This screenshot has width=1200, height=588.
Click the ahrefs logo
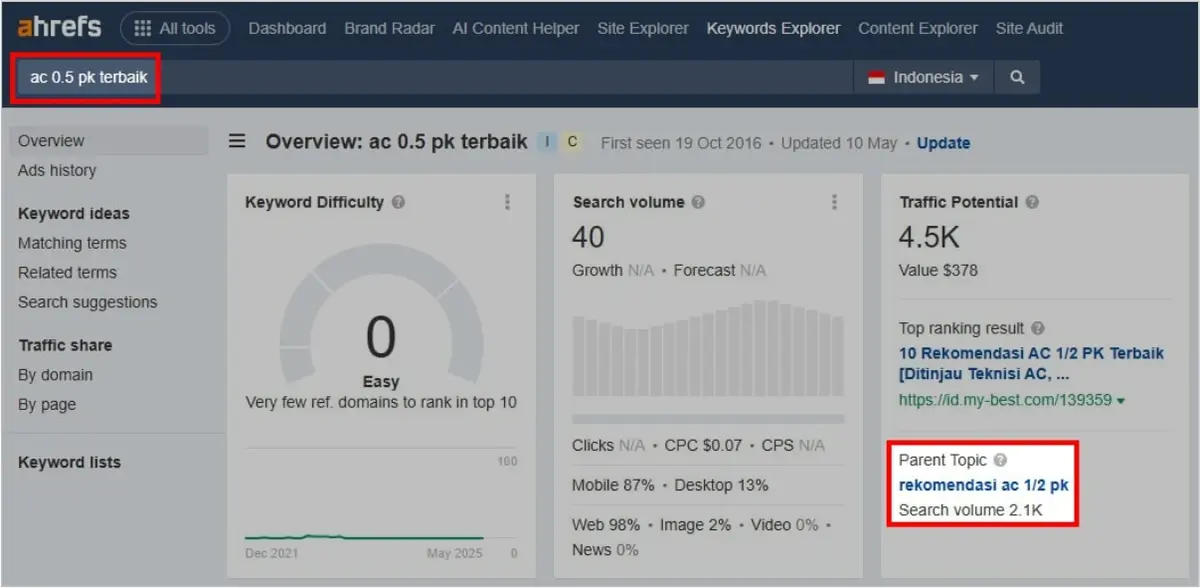pyautogui.click(x=59, y=28)
